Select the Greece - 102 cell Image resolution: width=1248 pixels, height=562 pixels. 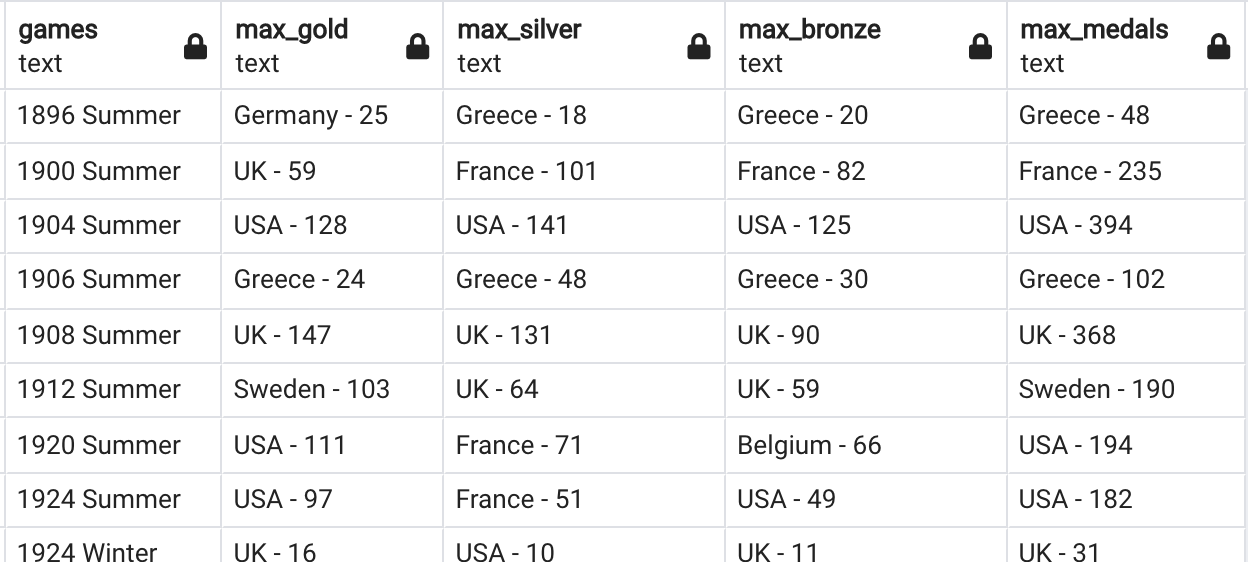(x=1127, y=280)
